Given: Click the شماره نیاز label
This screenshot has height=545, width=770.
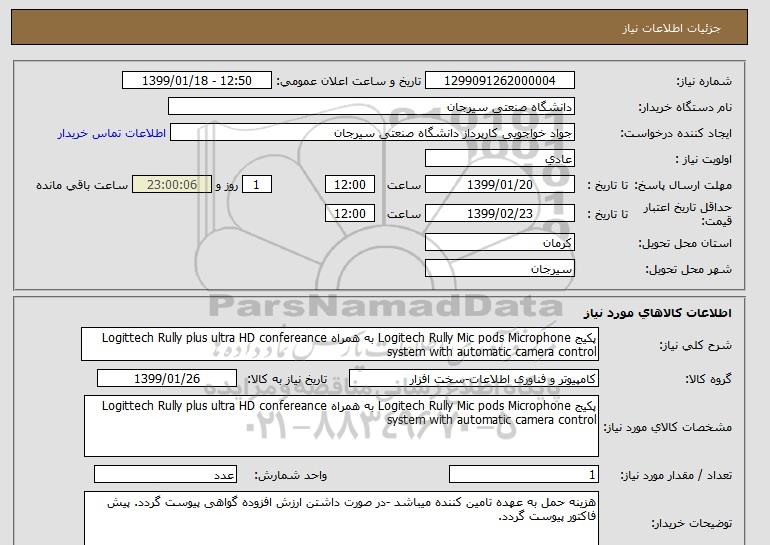Looking at the screenshot, I should tap(705, 81).
